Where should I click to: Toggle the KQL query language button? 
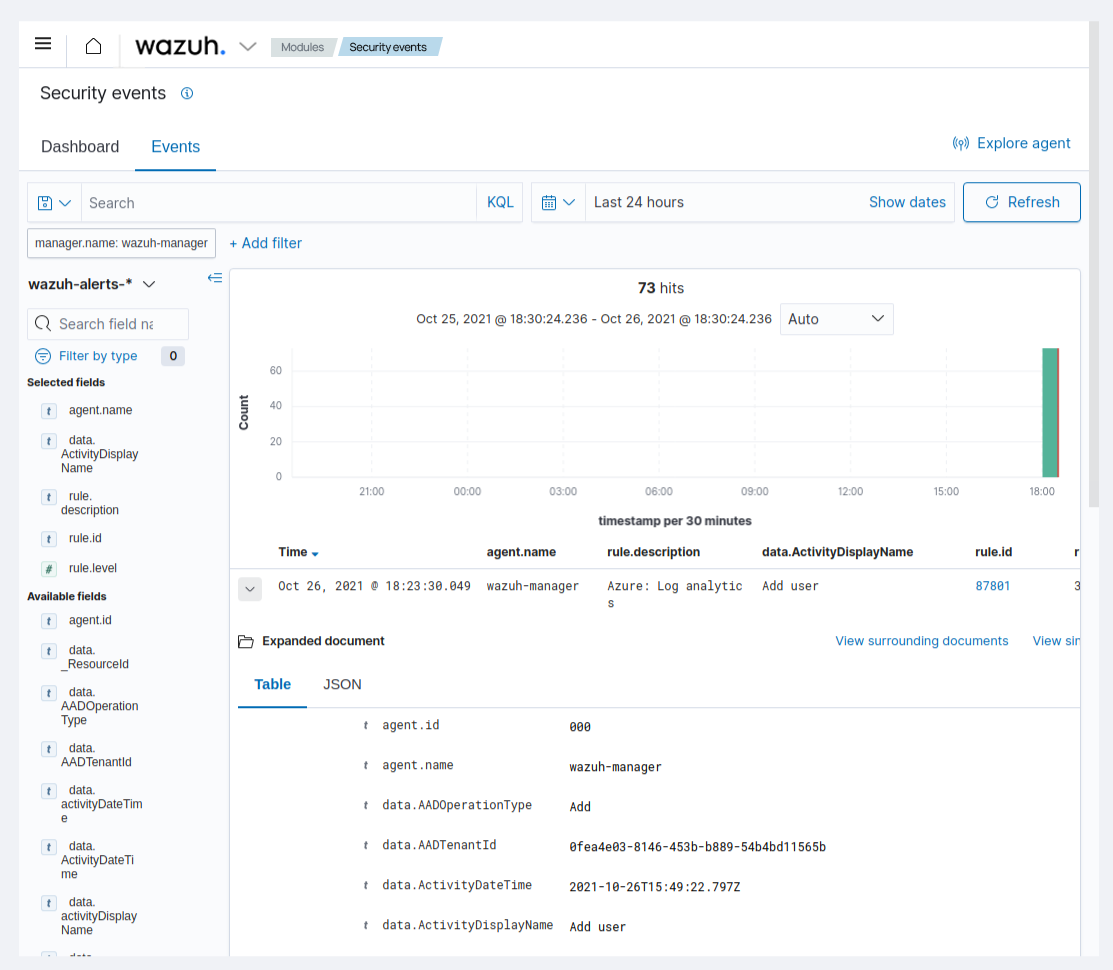point(500,202)
